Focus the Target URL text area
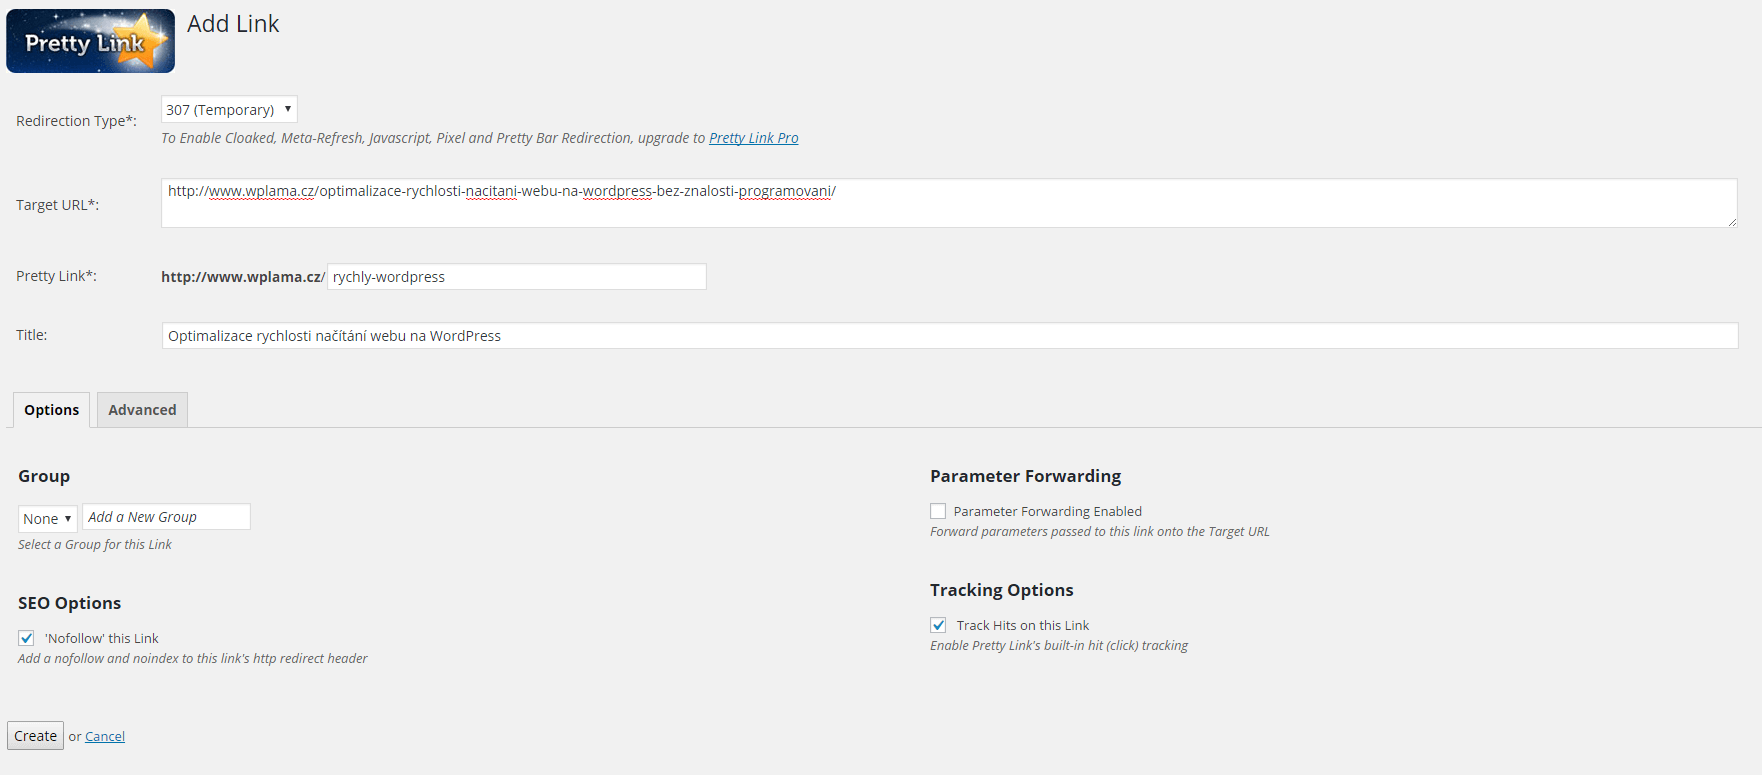Image resolution: width=1762 pixels, height=775 pixels. tap(949, 203)
